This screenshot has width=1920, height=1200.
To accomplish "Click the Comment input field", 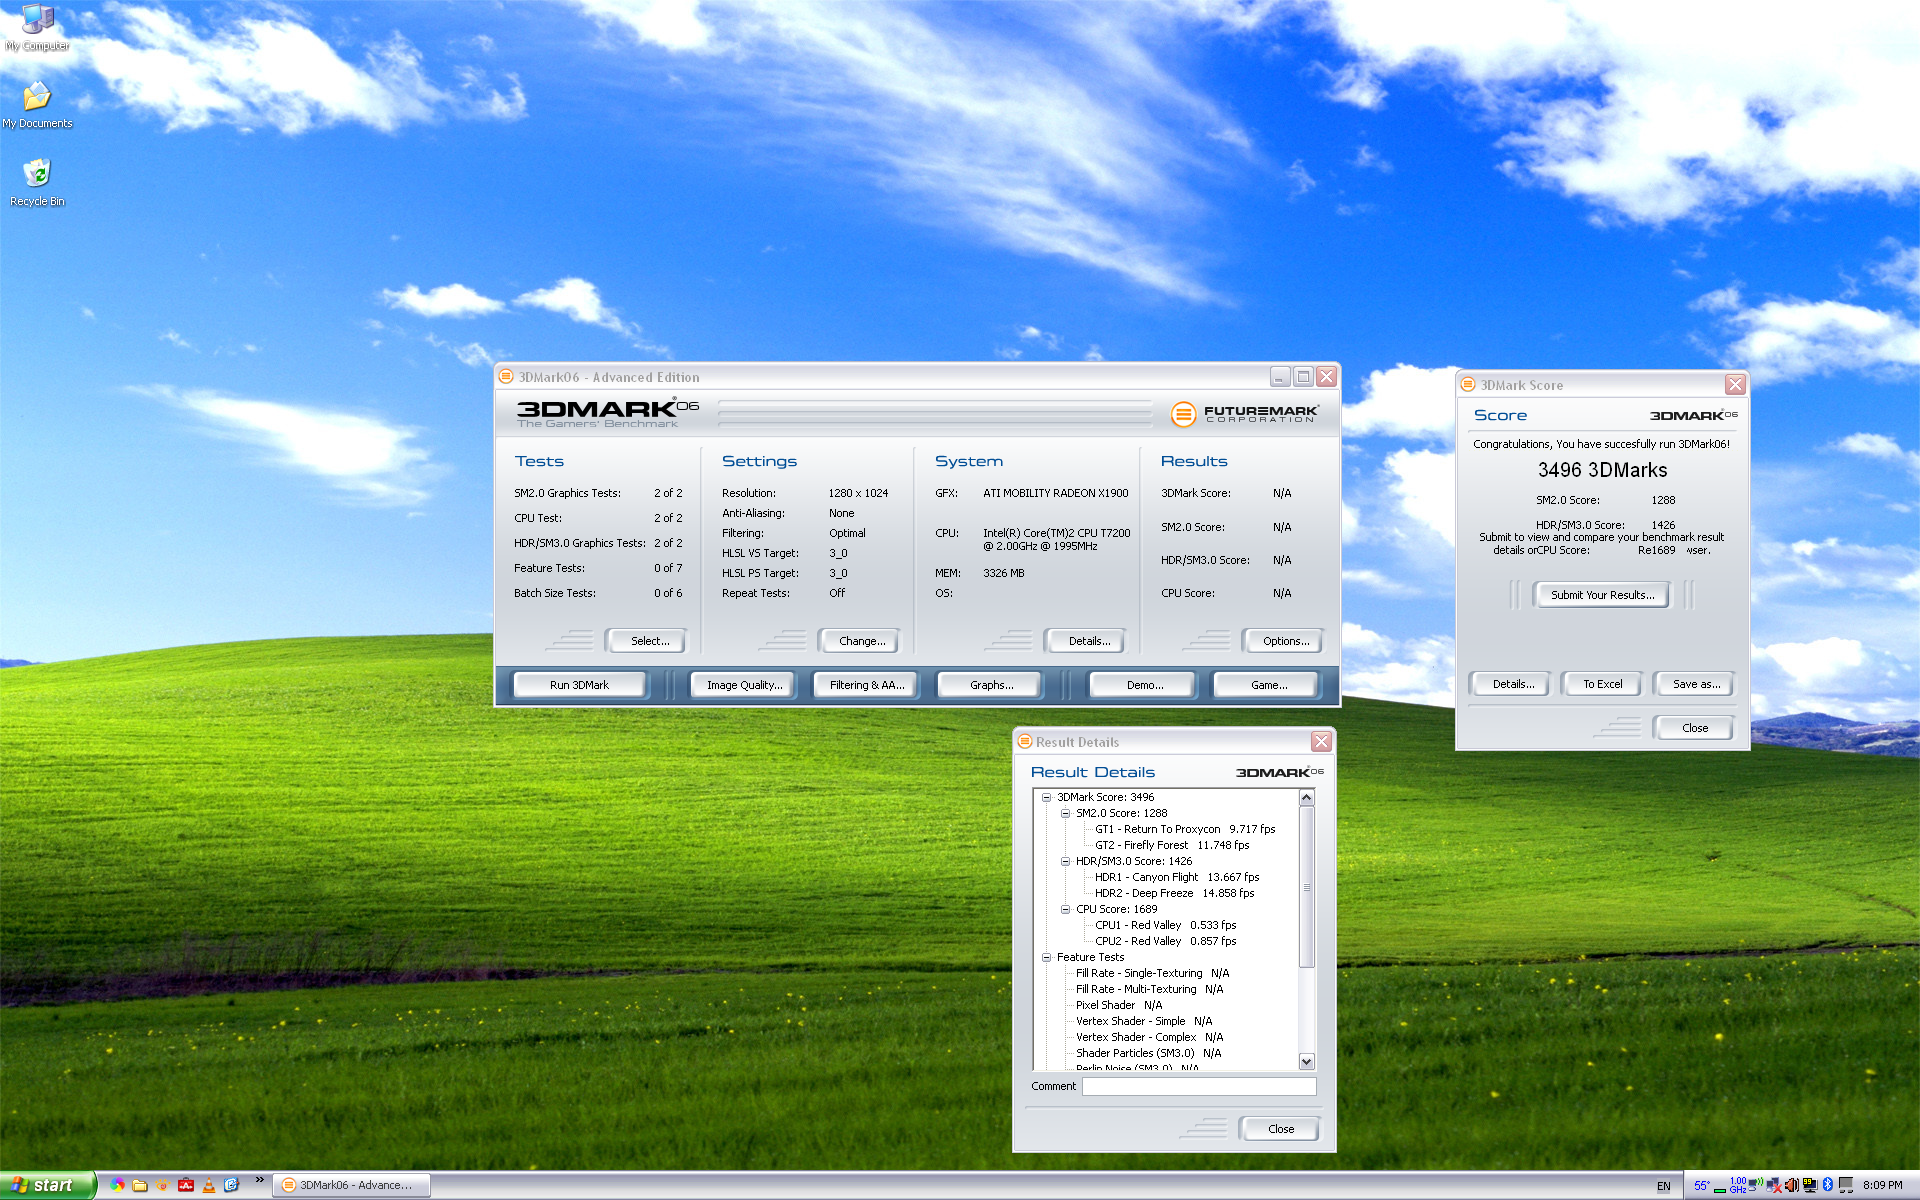I will pyautogui.click(x=1198, y=1086).
